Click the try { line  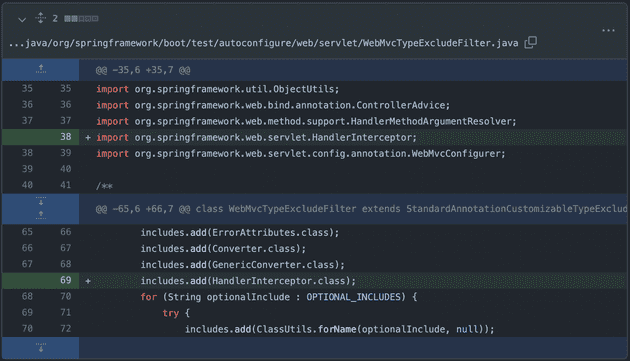coord(176,313)
